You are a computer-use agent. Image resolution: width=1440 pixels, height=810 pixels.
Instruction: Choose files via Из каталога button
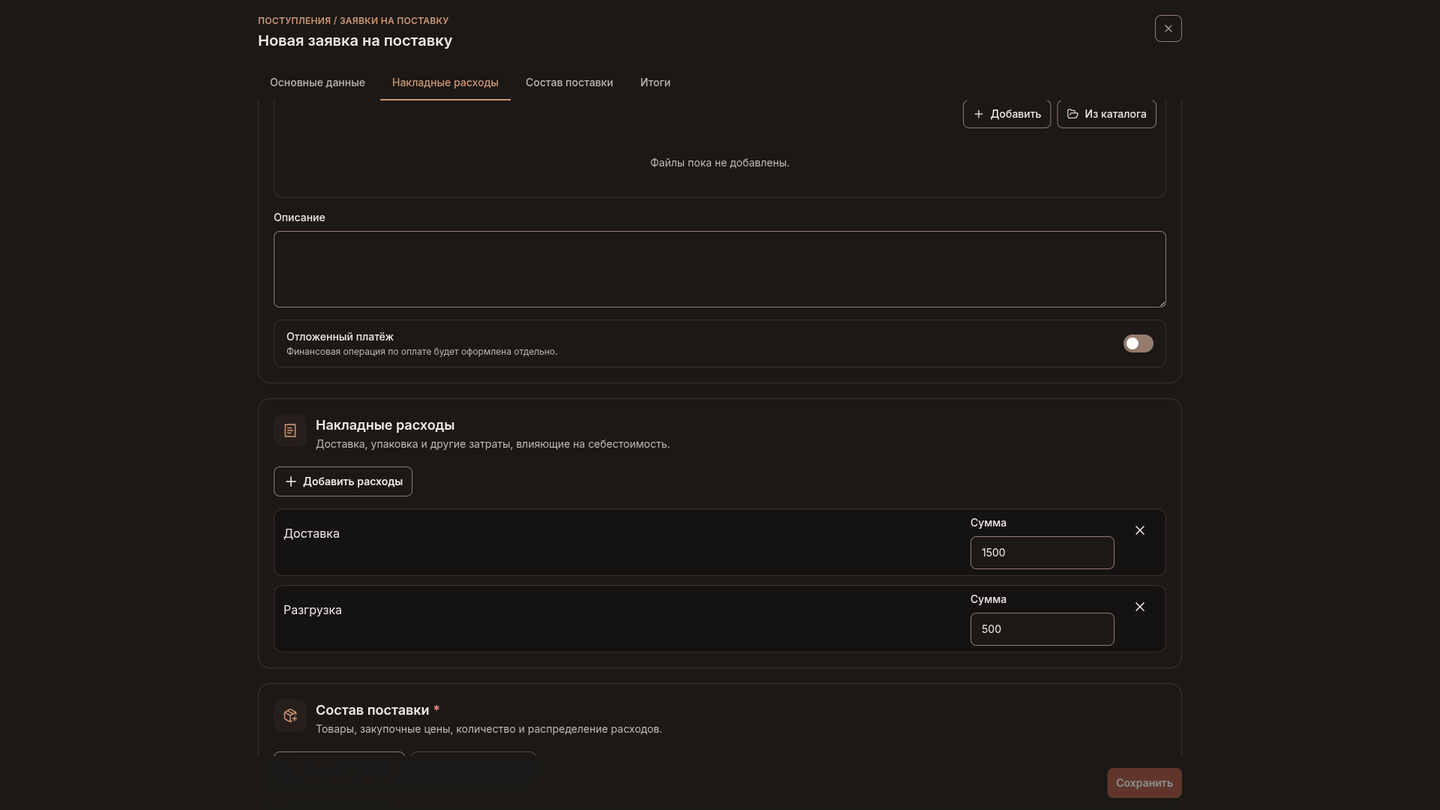(x=1106, y=114)
